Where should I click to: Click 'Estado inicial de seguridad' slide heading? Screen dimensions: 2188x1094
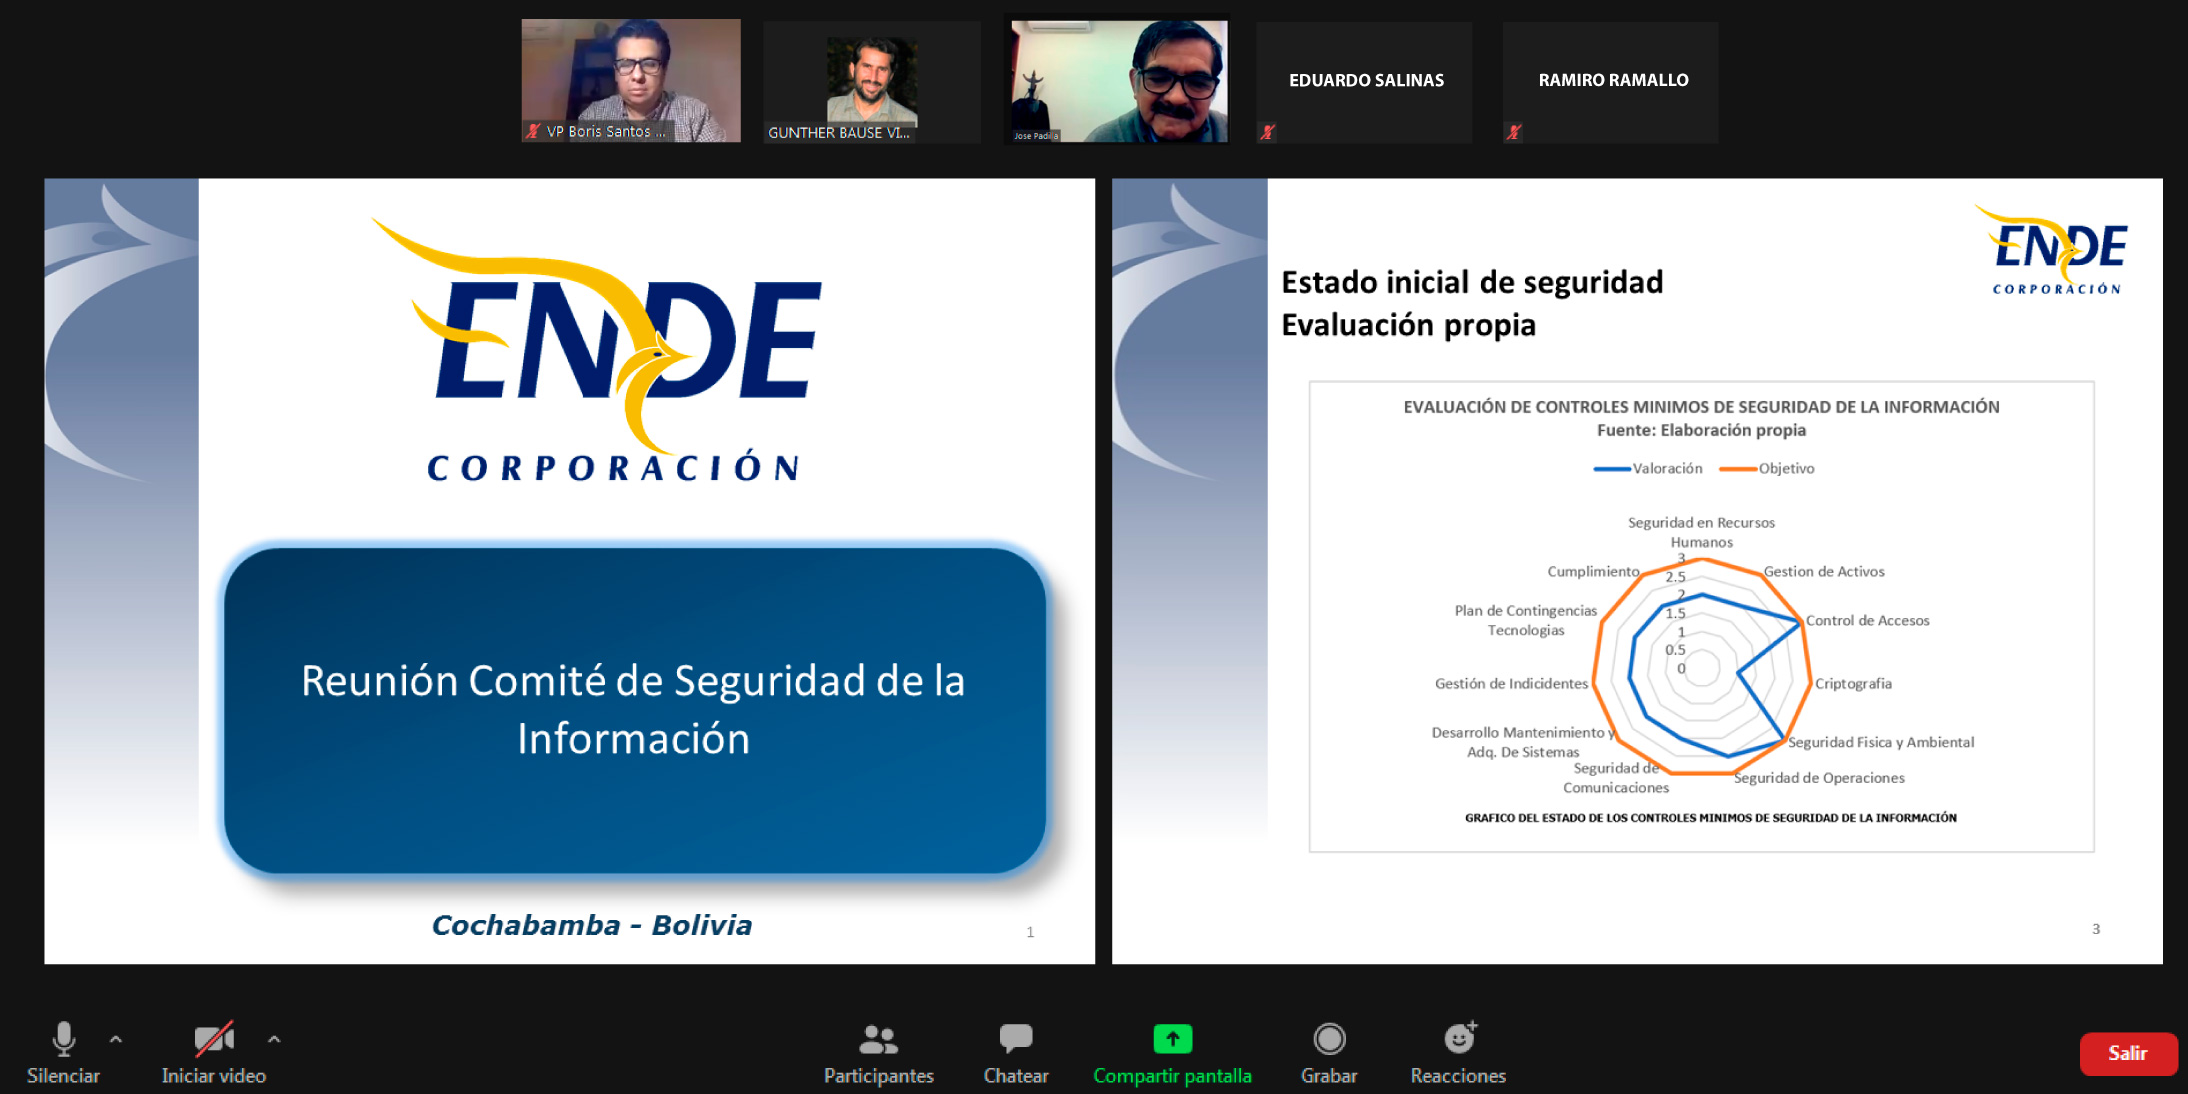tap(1472, 282)
